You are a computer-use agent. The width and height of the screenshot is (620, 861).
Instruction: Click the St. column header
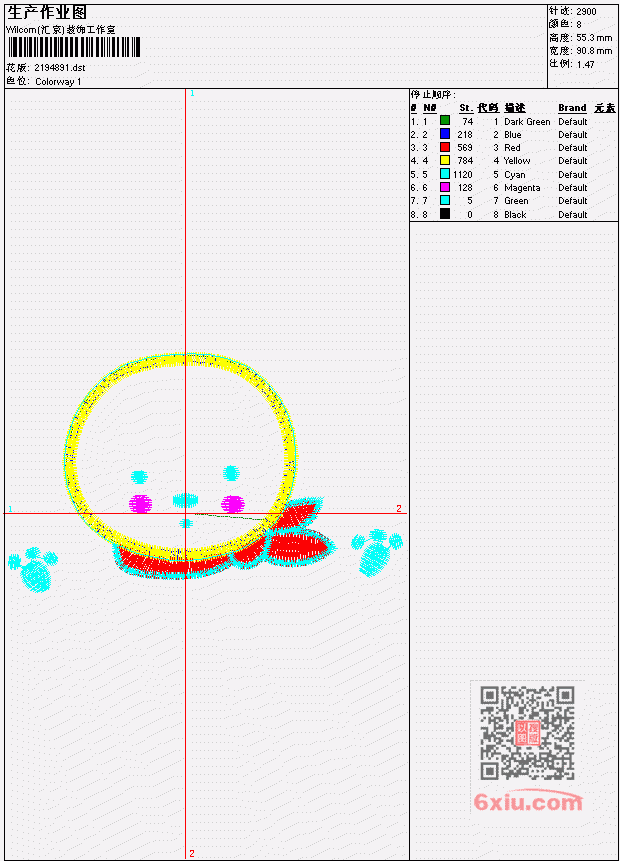click(466, 108)
